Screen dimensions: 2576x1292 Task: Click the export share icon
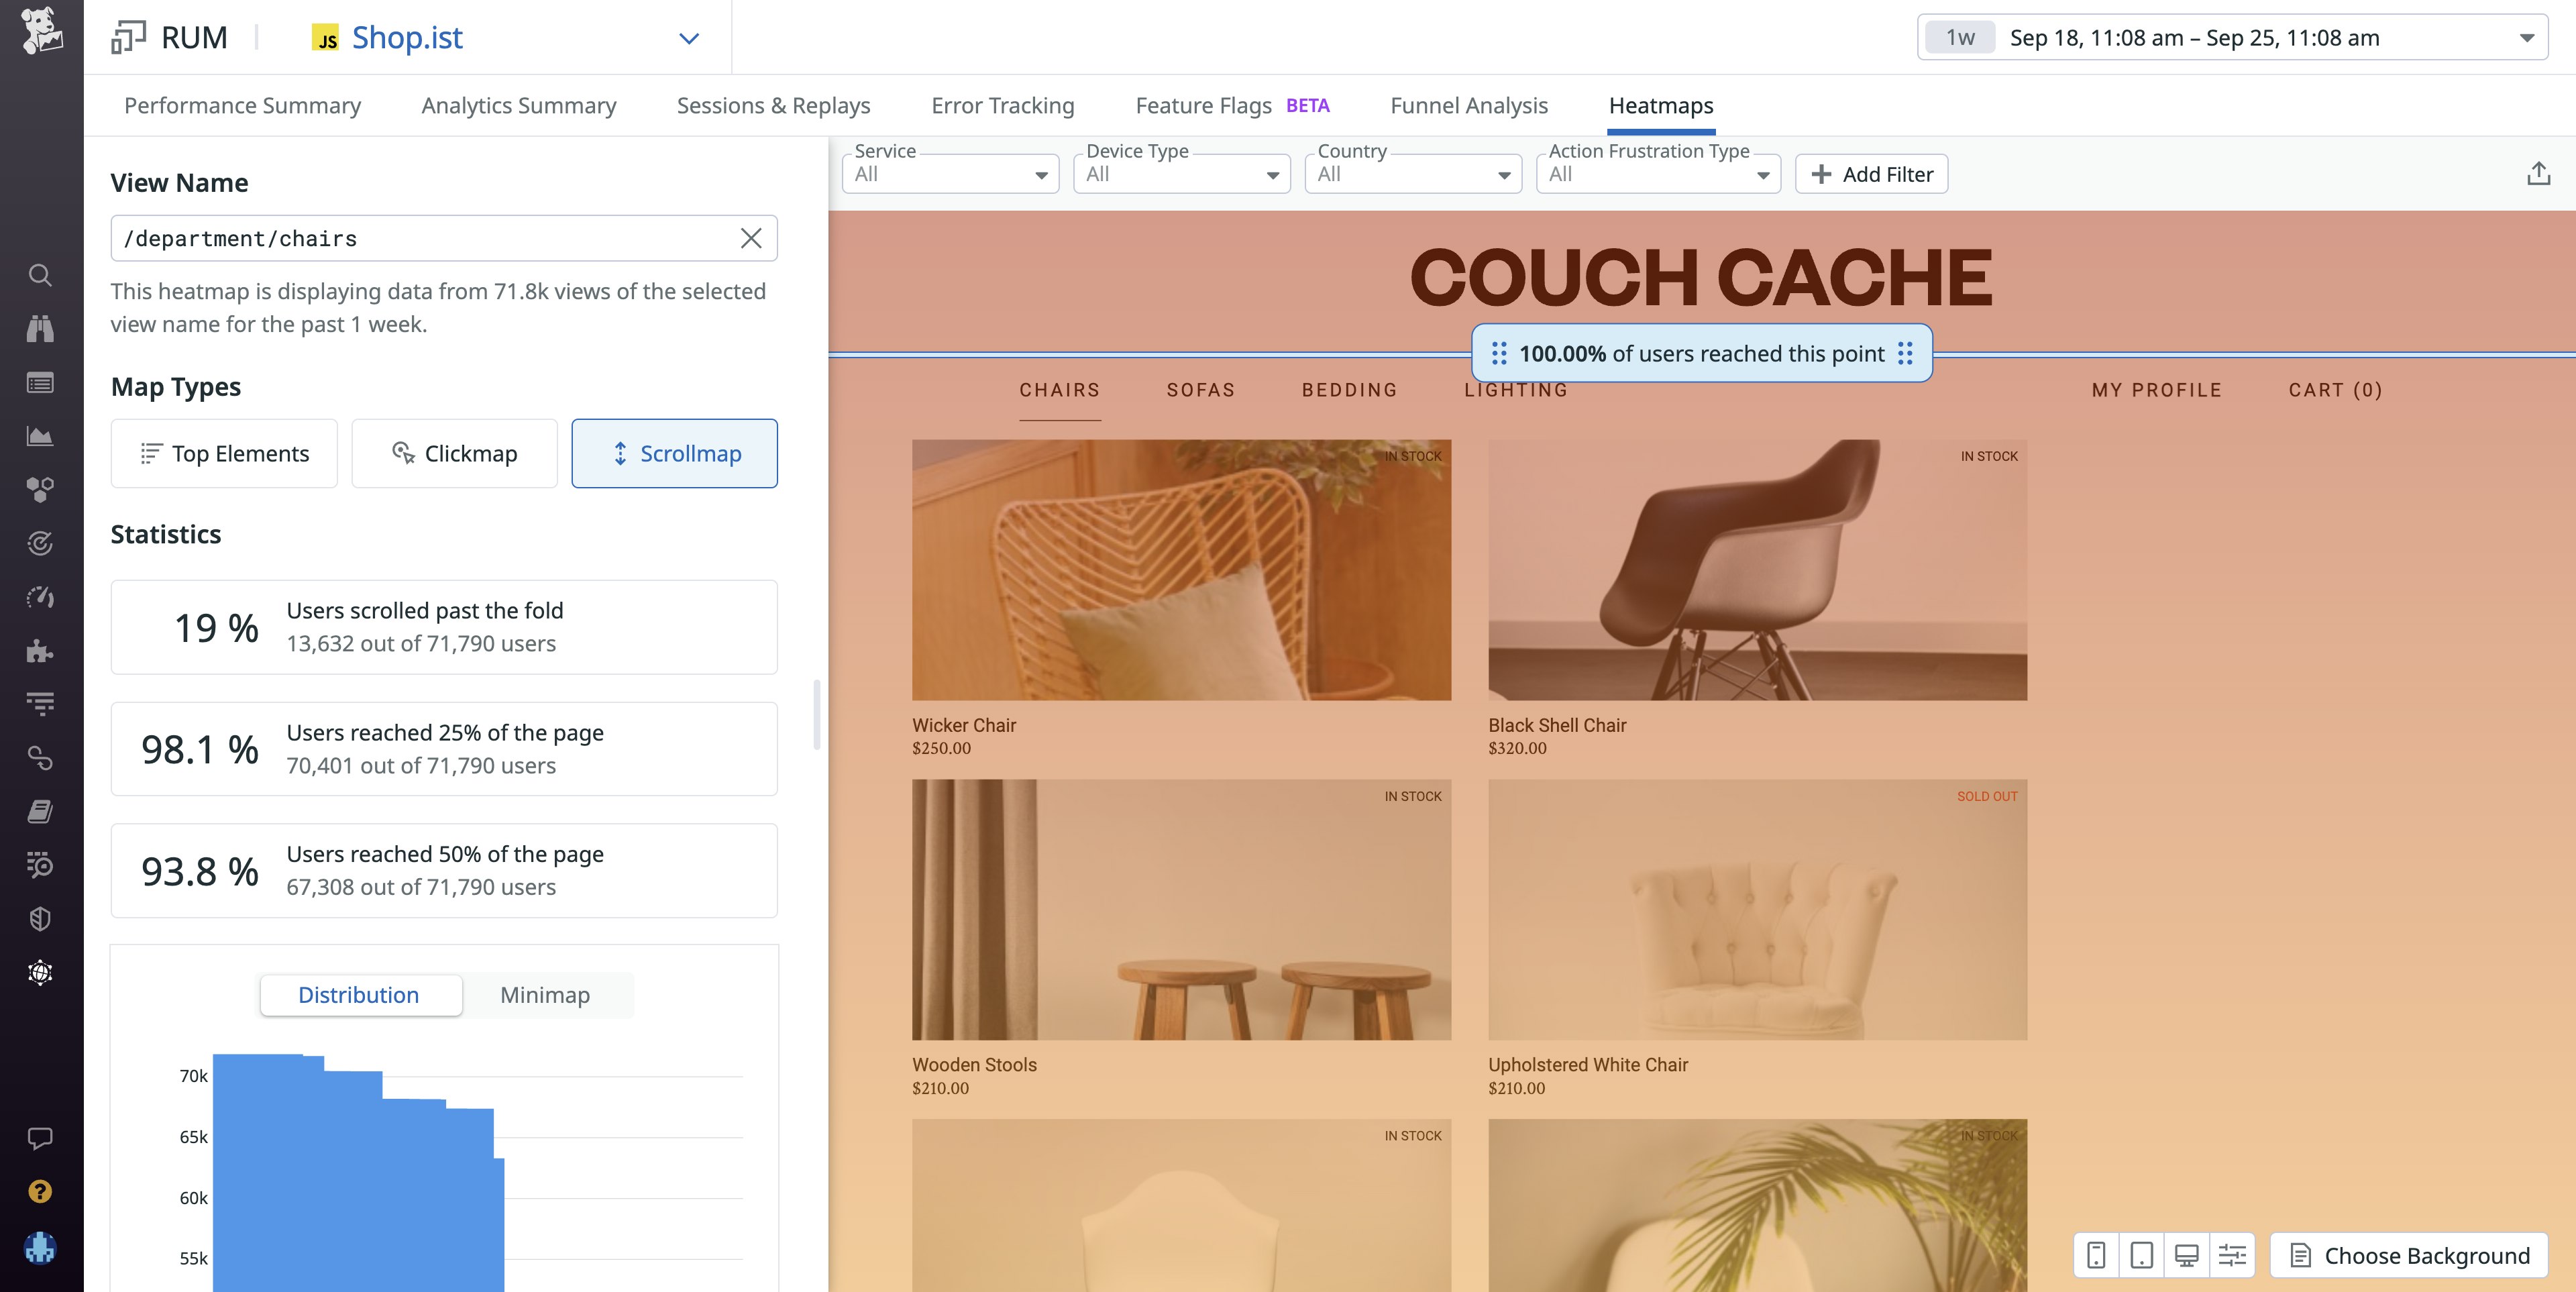coord(2538,174)
